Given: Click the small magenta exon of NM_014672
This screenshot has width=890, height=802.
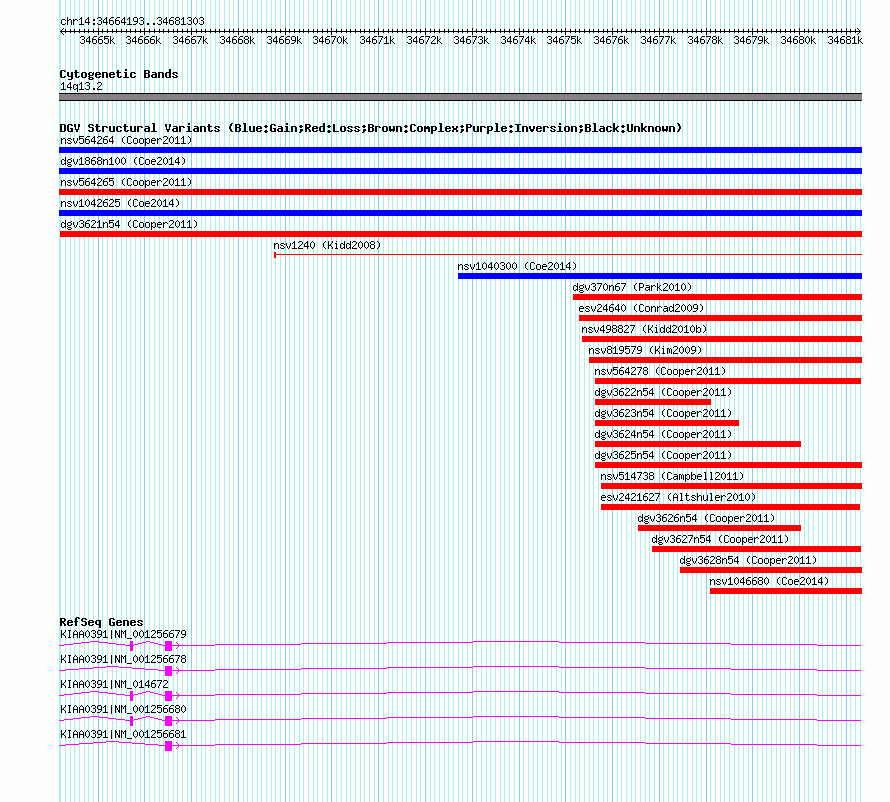Looking at the screenshot, I should [x=132, y=696].
